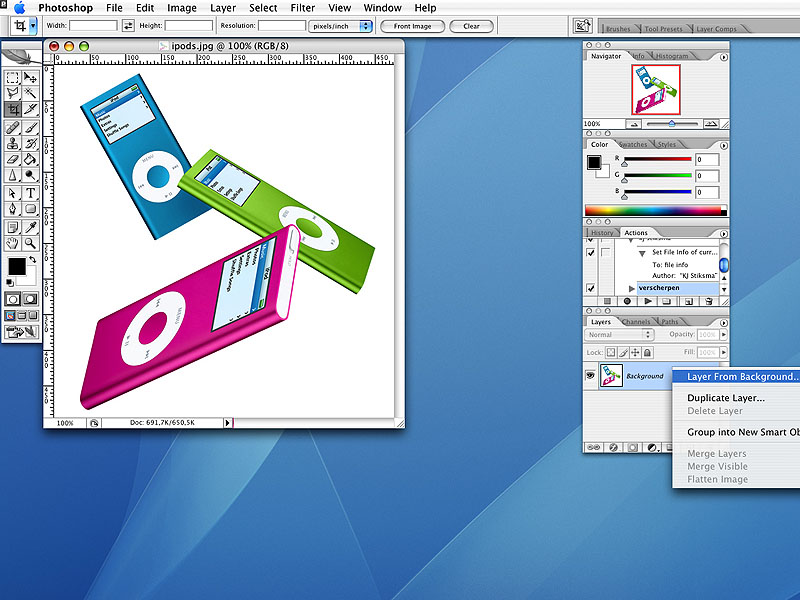Select the Magic Wand tool

(x=31, y=93)
